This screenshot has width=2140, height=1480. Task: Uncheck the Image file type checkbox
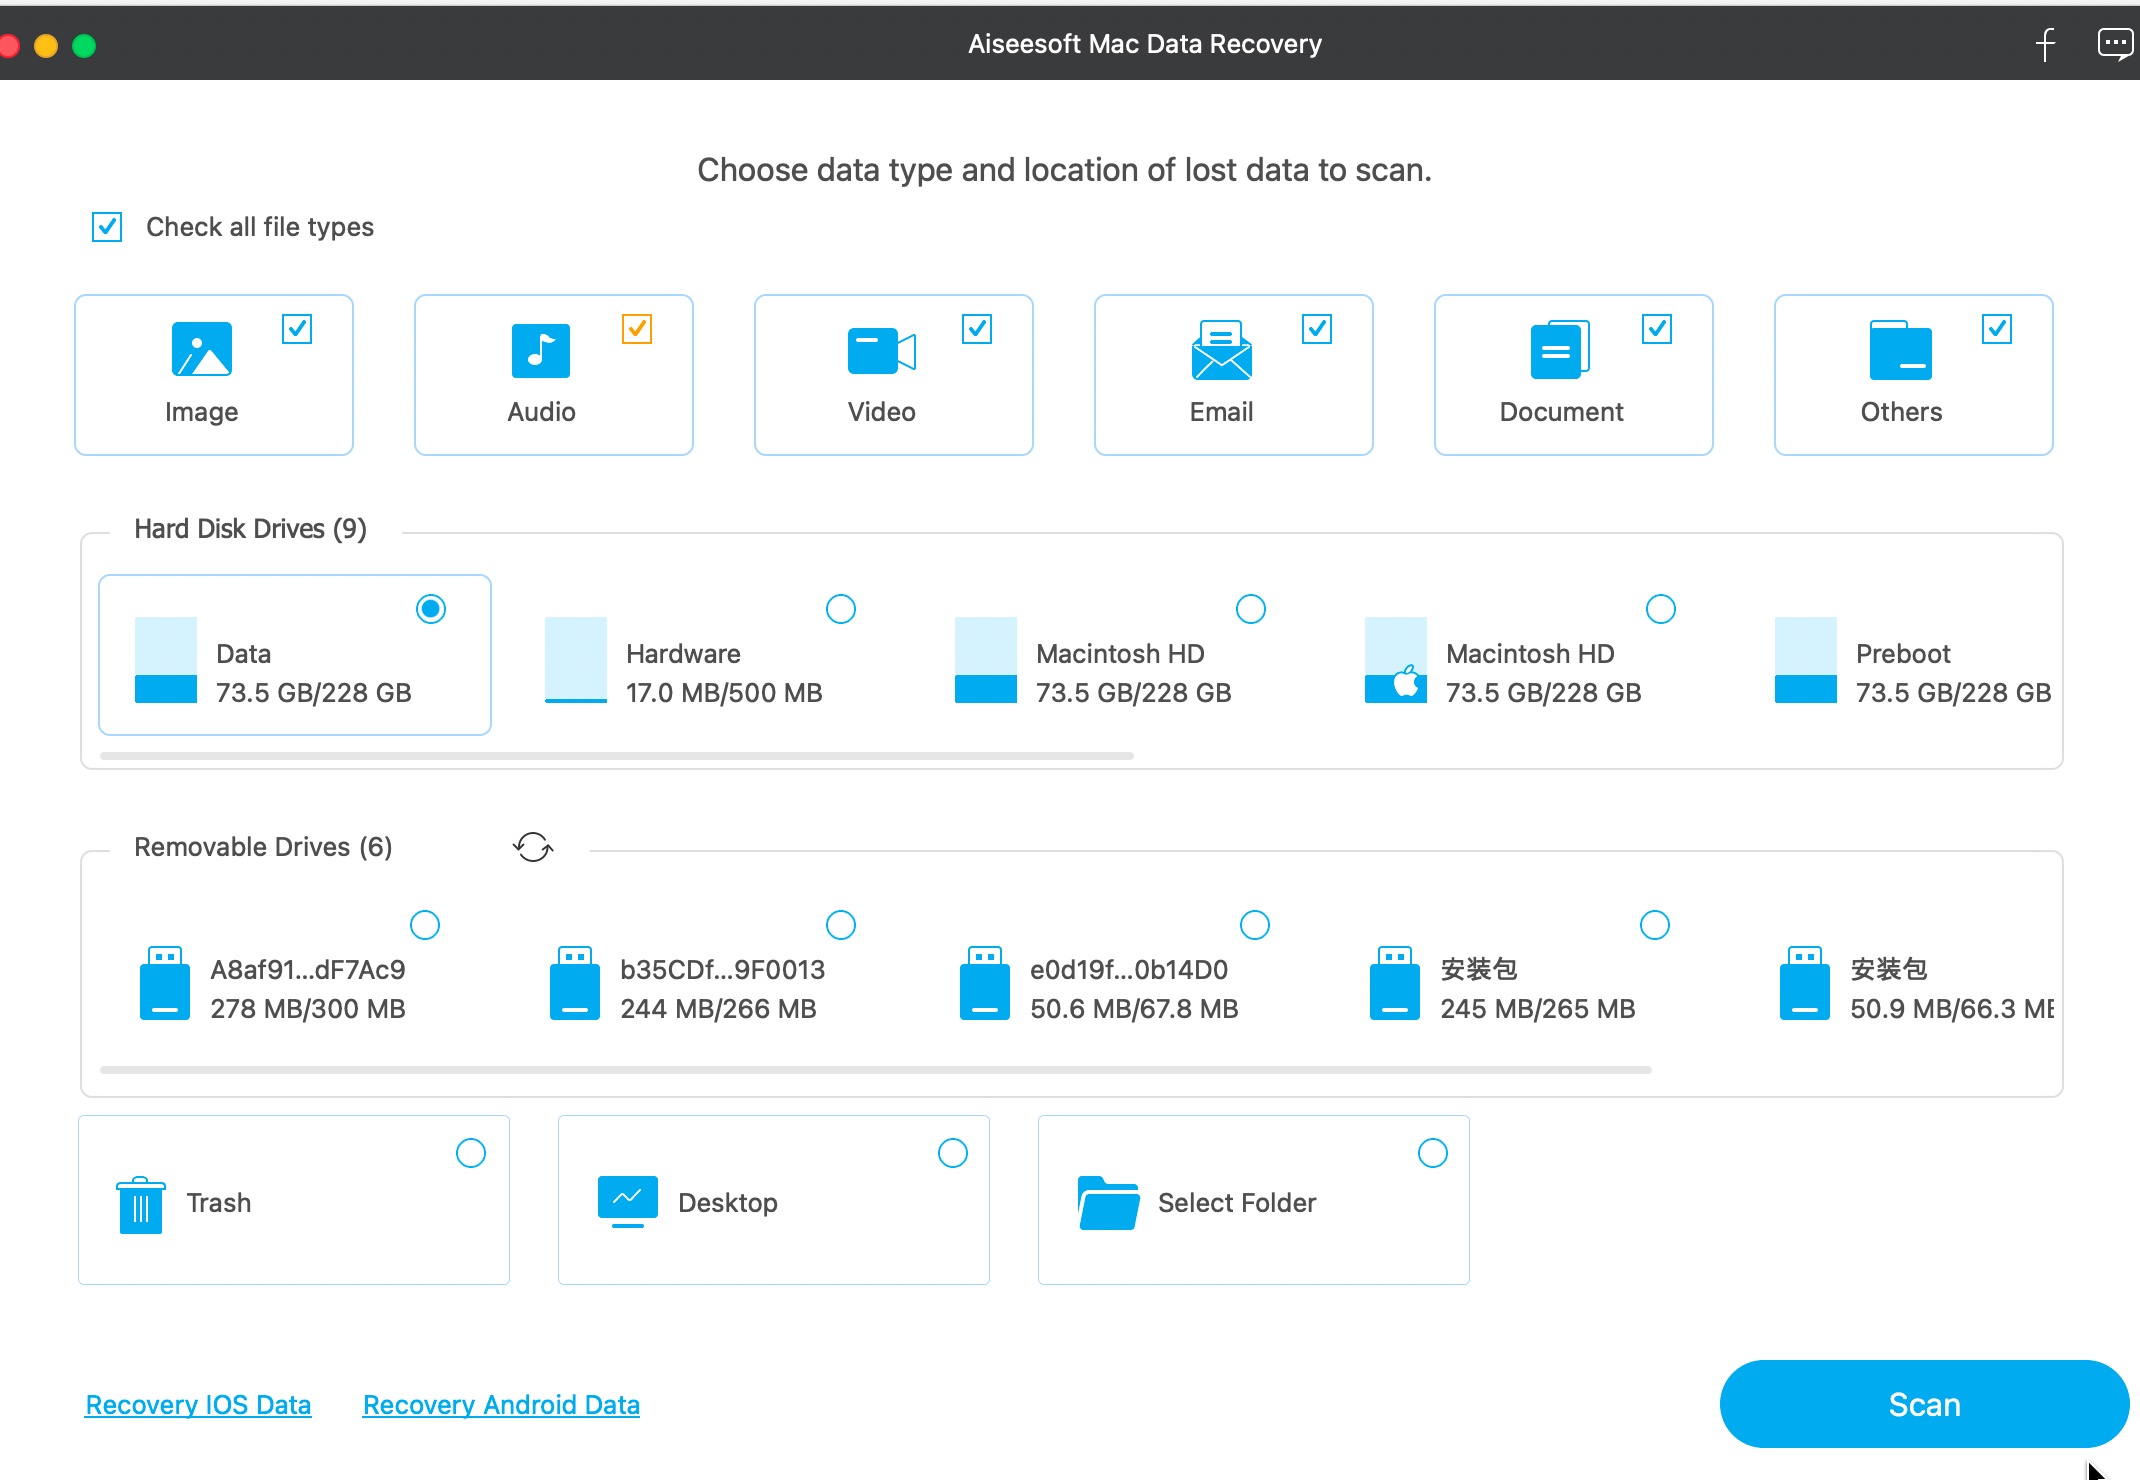(297, 329)
